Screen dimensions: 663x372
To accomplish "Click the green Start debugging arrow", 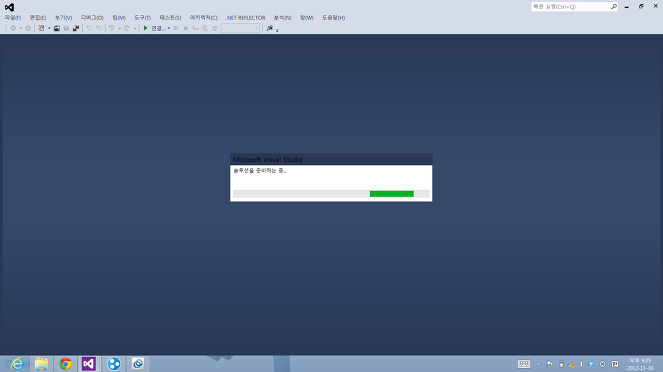I will (145, 28).
